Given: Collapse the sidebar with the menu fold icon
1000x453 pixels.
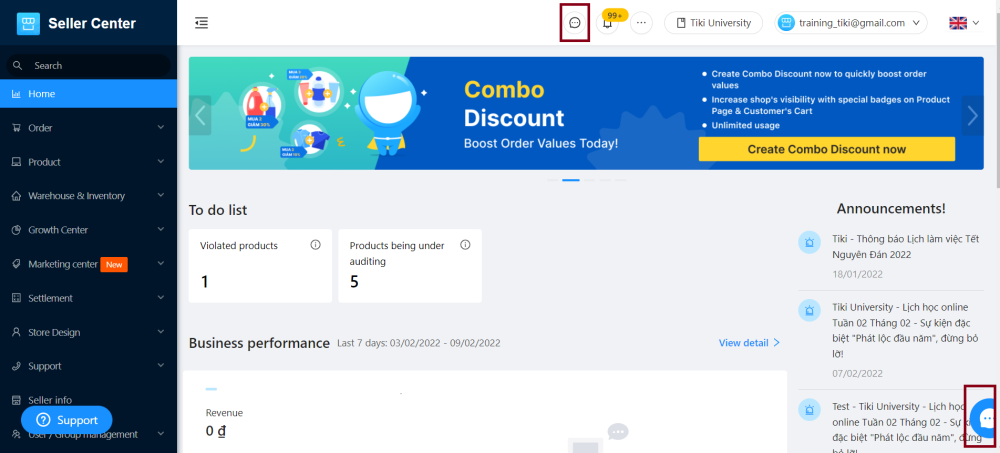Looking at the screenshot, I should pyautogui.click(x=202, y=23).
